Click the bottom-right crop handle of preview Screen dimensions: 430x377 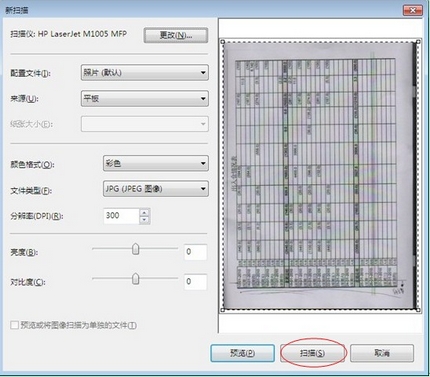(x=418, y=310)
